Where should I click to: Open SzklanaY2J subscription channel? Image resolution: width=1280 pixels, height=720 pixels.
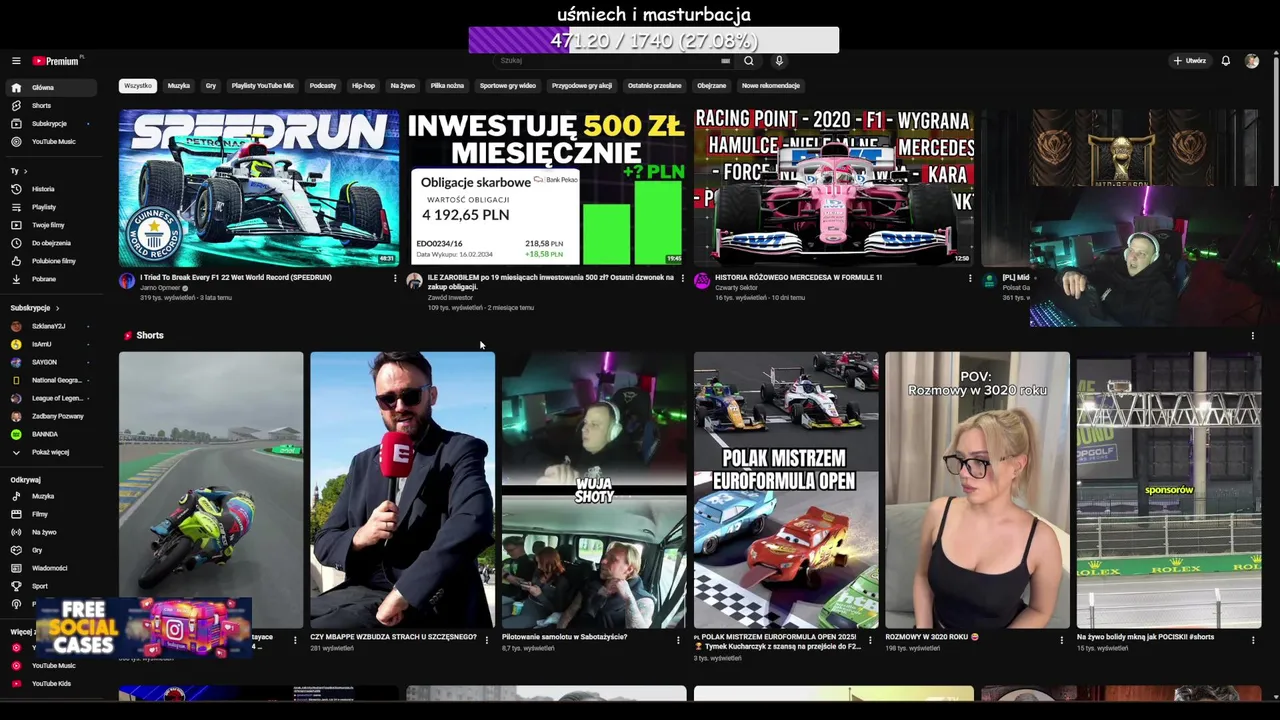50,326
